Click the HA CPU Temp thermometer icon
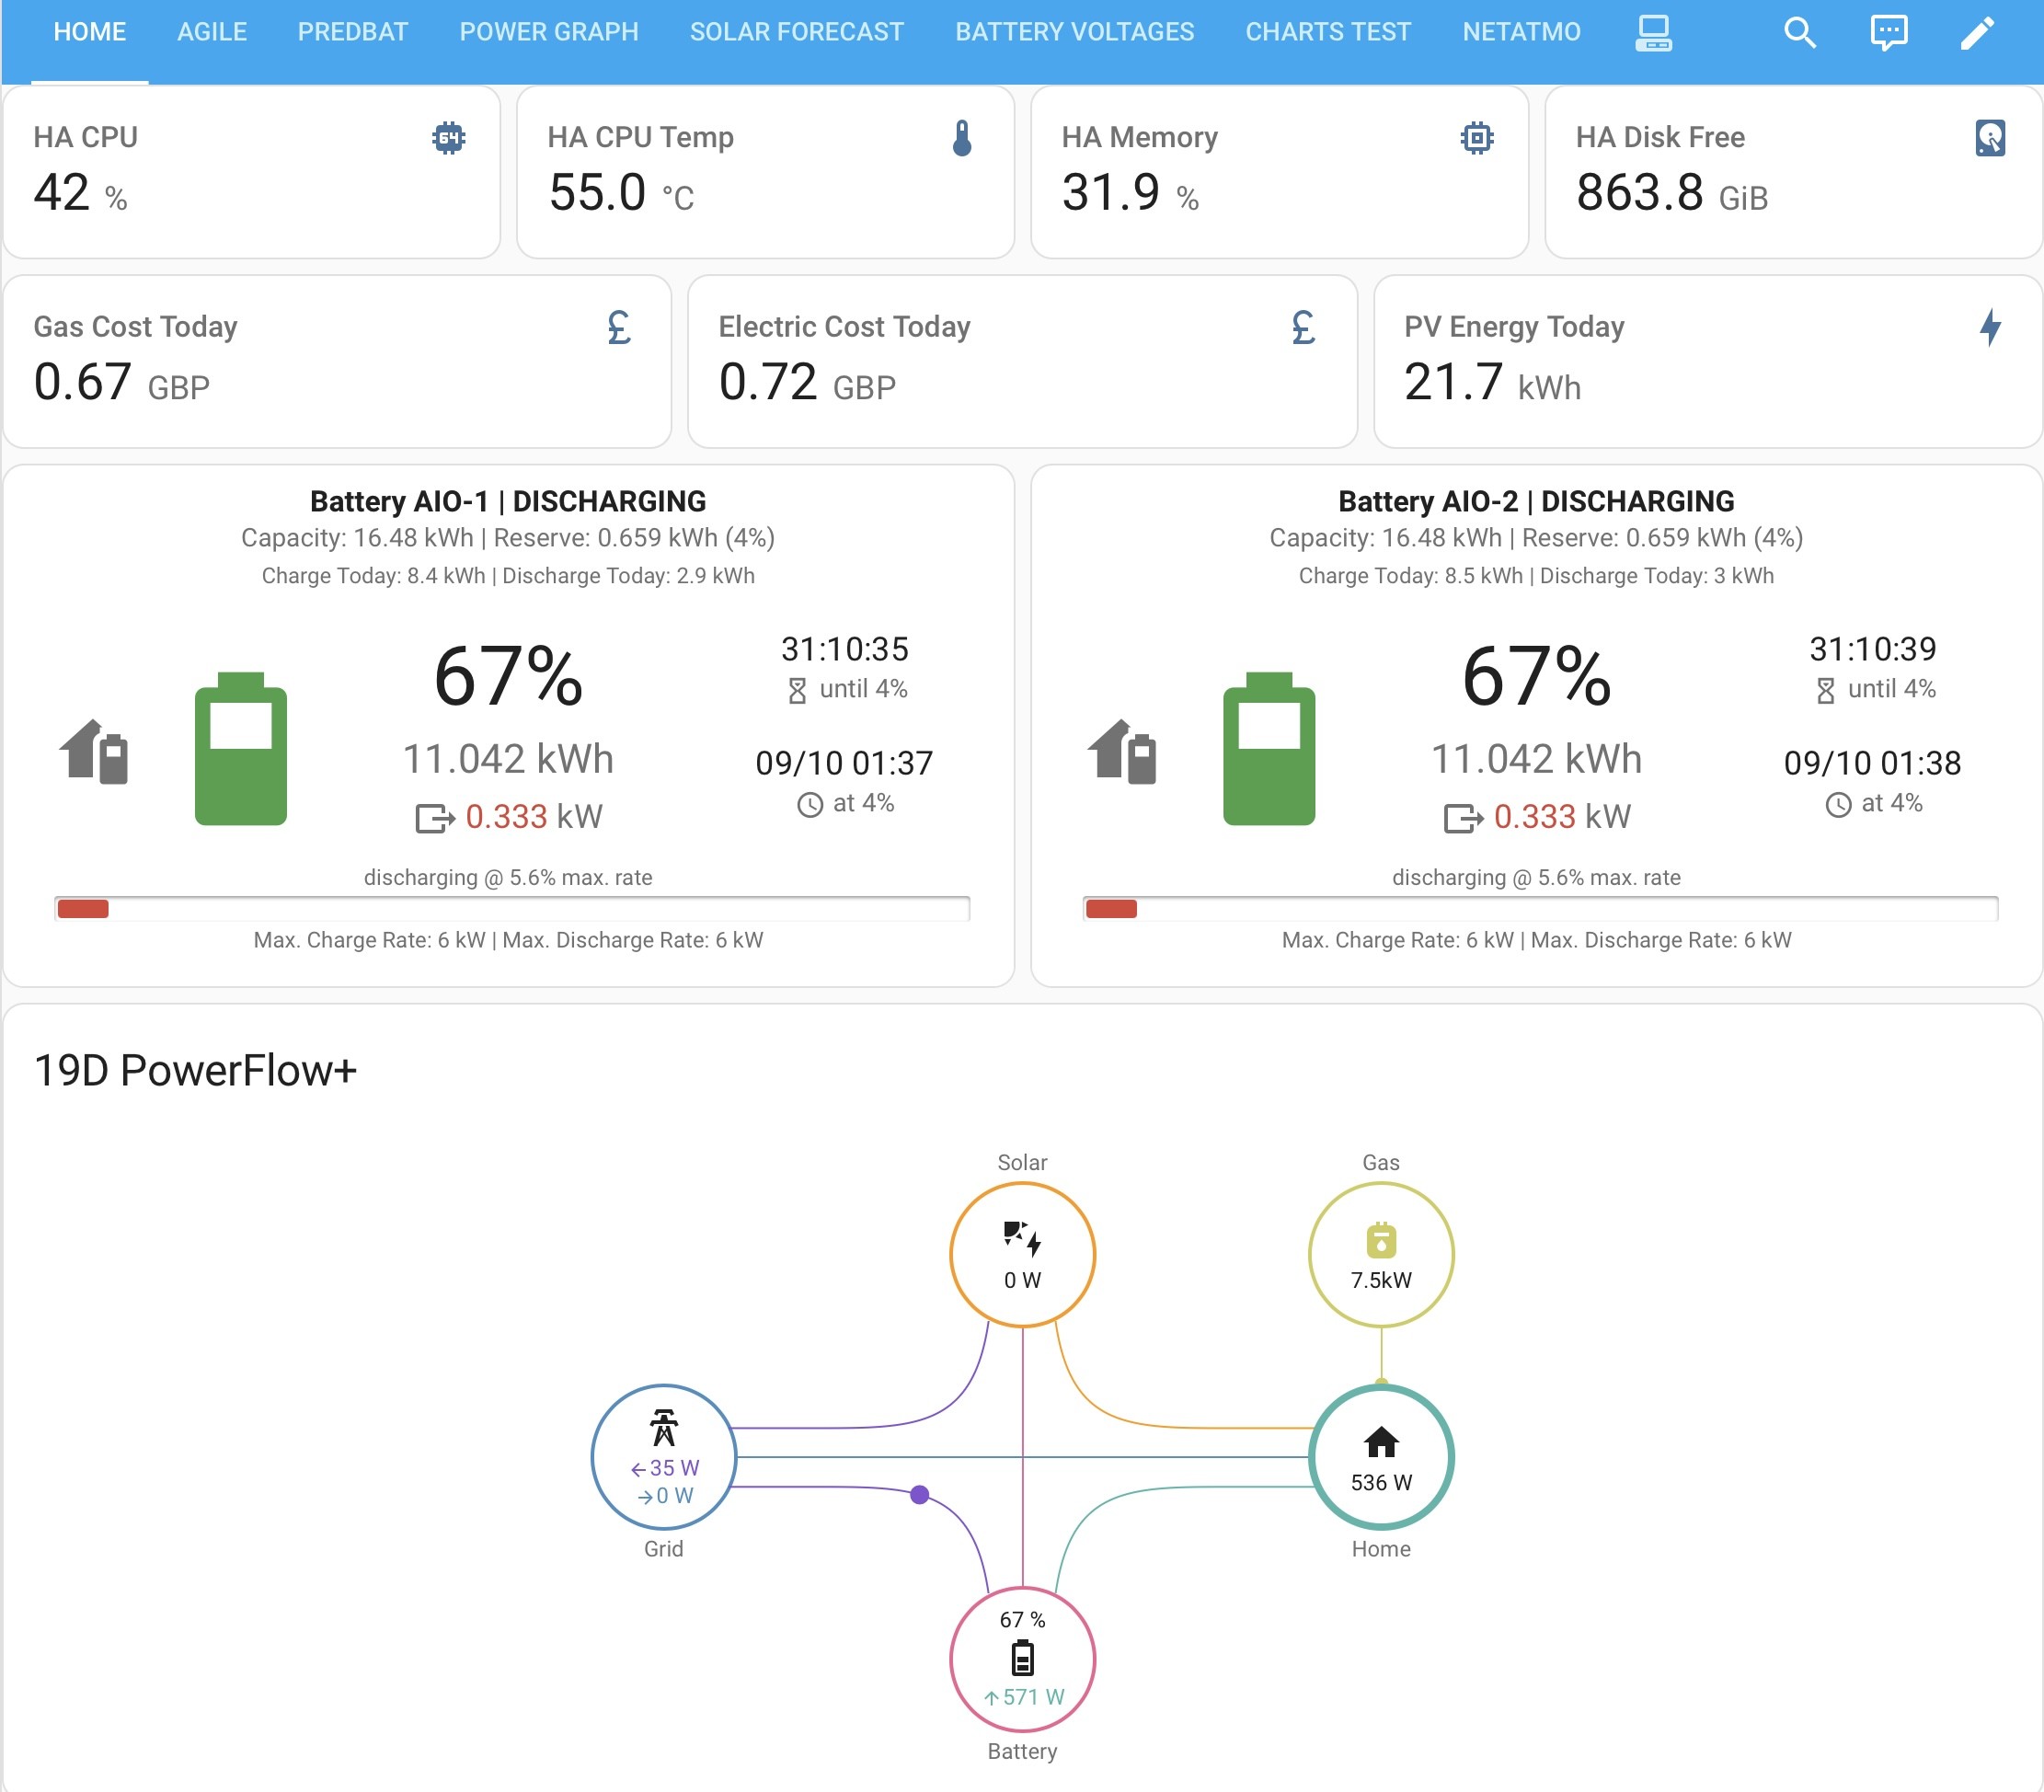This screenshot has height=1792, width=2044. [962, 137]
